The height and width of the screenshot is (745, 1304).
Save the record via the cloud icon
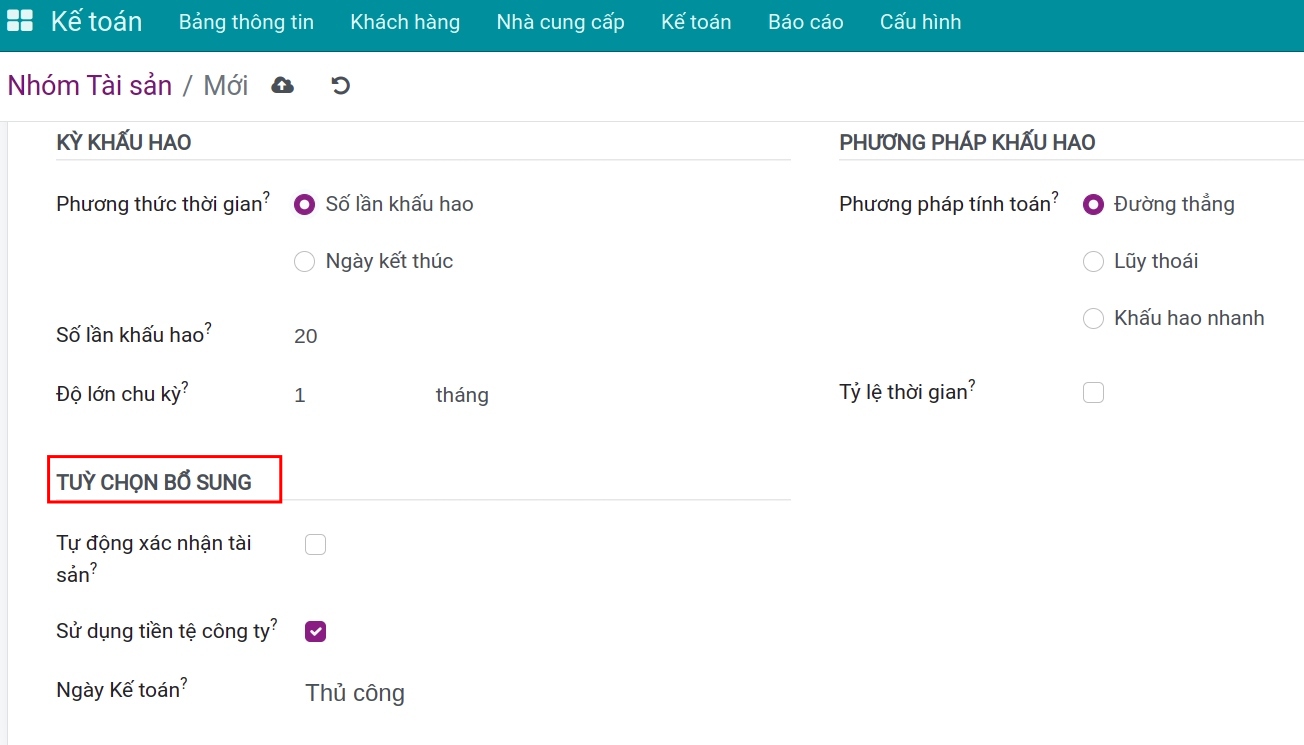(x=282, y=85)
